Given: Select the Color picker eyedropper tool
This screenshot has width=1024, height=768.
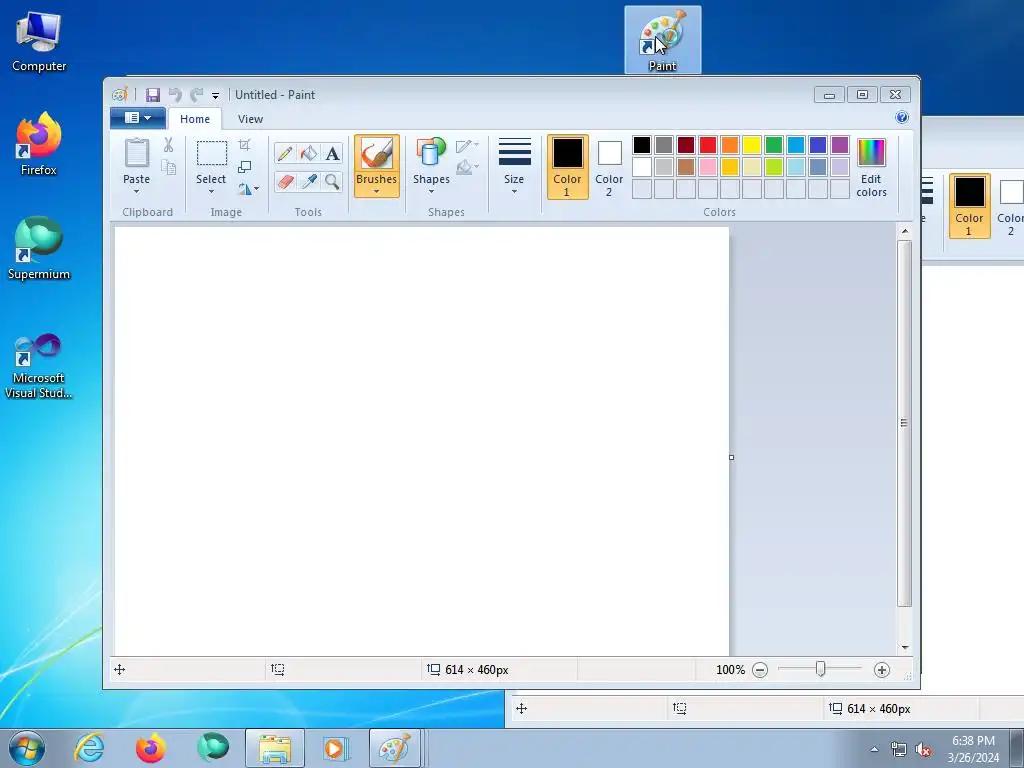Looking at the screenshot, I should (x=309, y=181).
